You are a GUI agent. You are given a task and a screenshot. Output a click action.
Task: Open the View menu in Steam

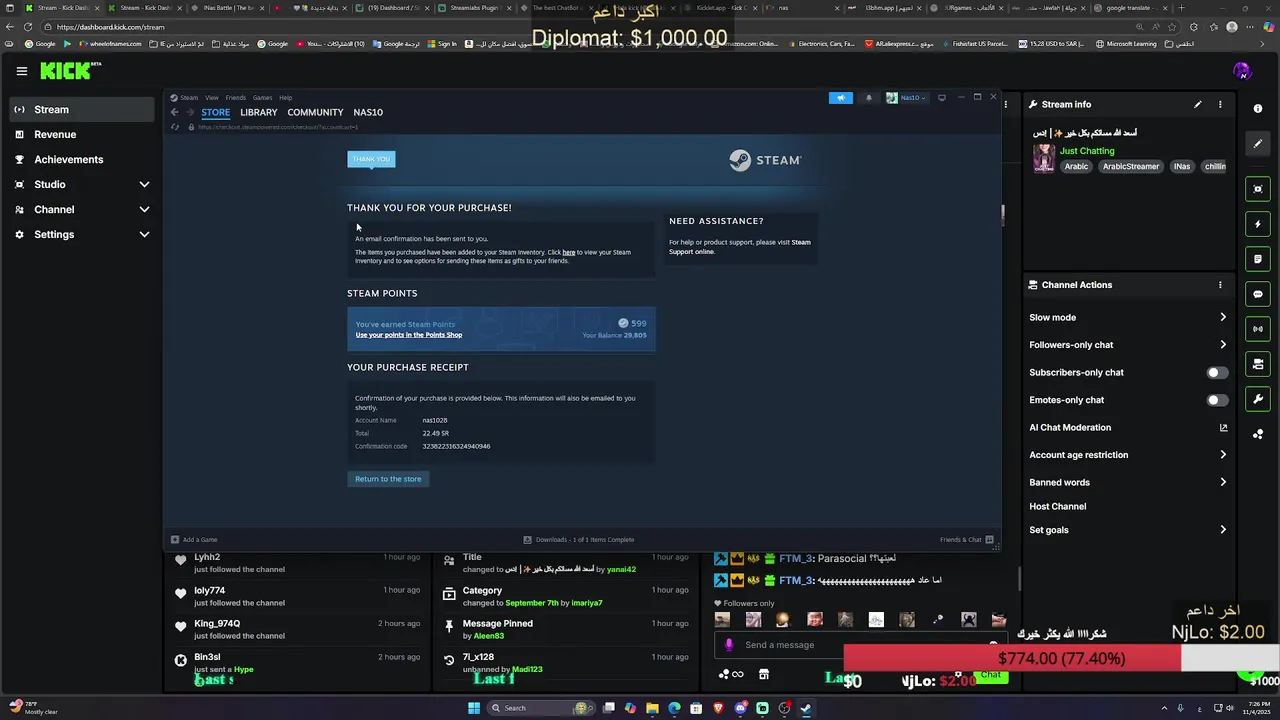click(212, 98)
